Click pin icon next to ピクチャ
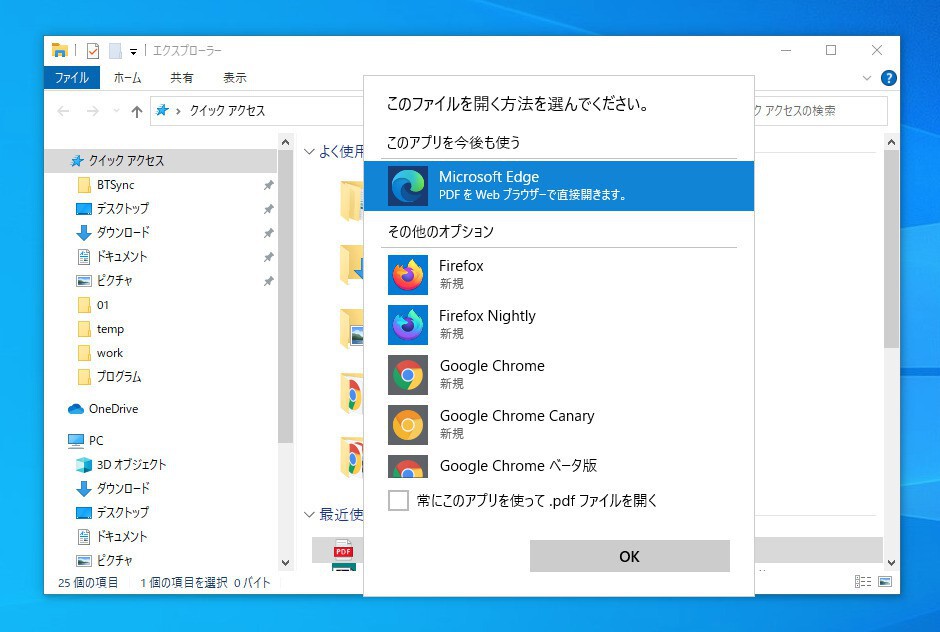 [x=269, y=281]
